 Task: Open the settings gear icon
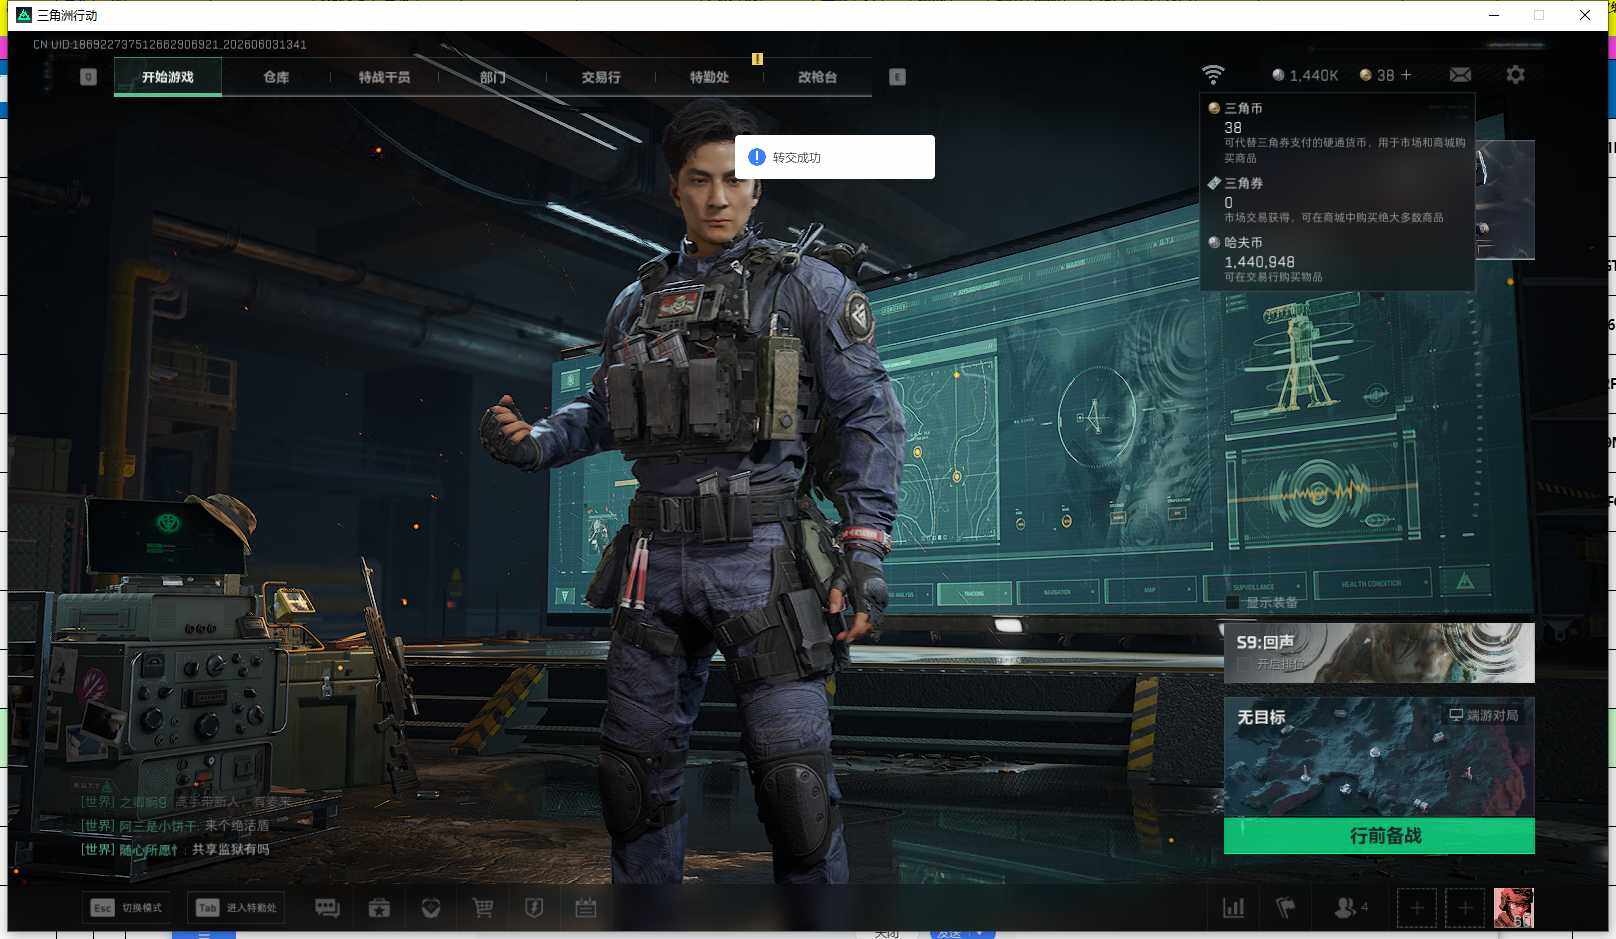pos(1515,75)
